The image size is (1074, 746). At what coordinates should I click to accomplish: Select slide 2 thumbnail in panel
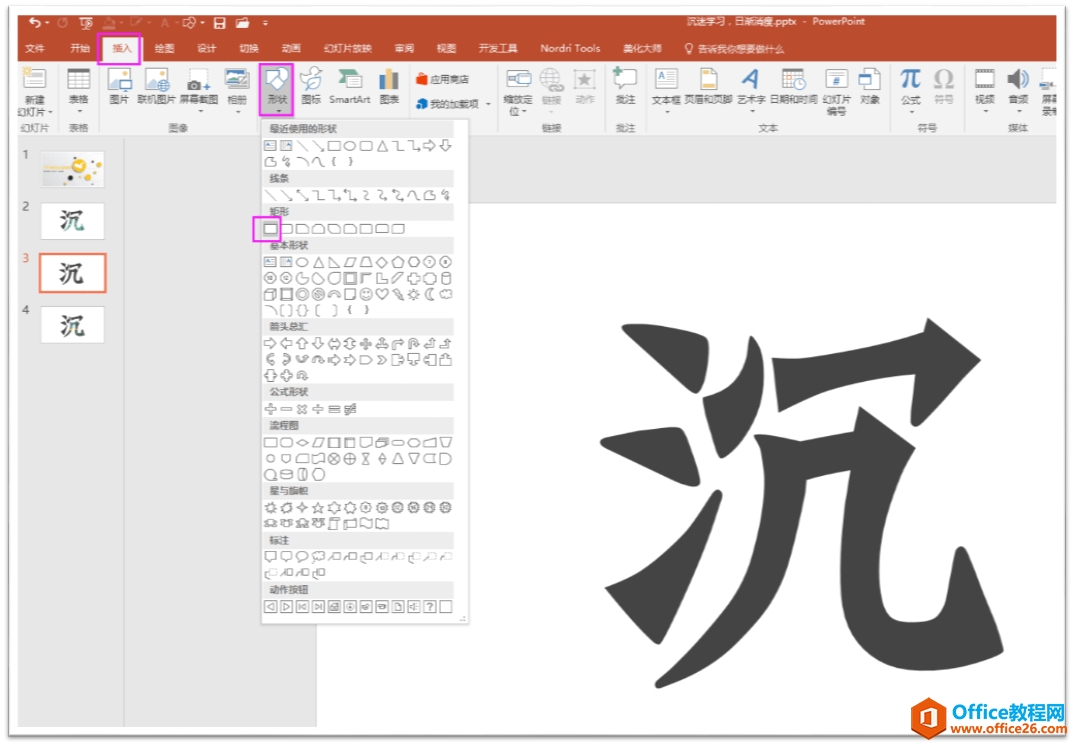point(72,221)
